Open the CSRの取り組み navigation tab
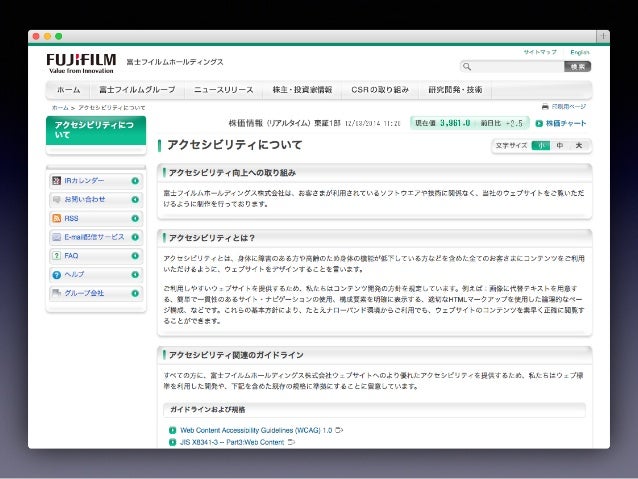638x479 pixels. pos(380,90)
